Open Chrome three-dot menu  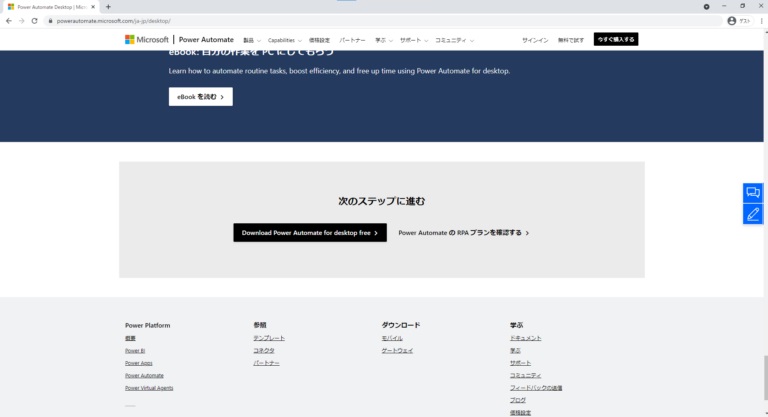pos(762,21)
